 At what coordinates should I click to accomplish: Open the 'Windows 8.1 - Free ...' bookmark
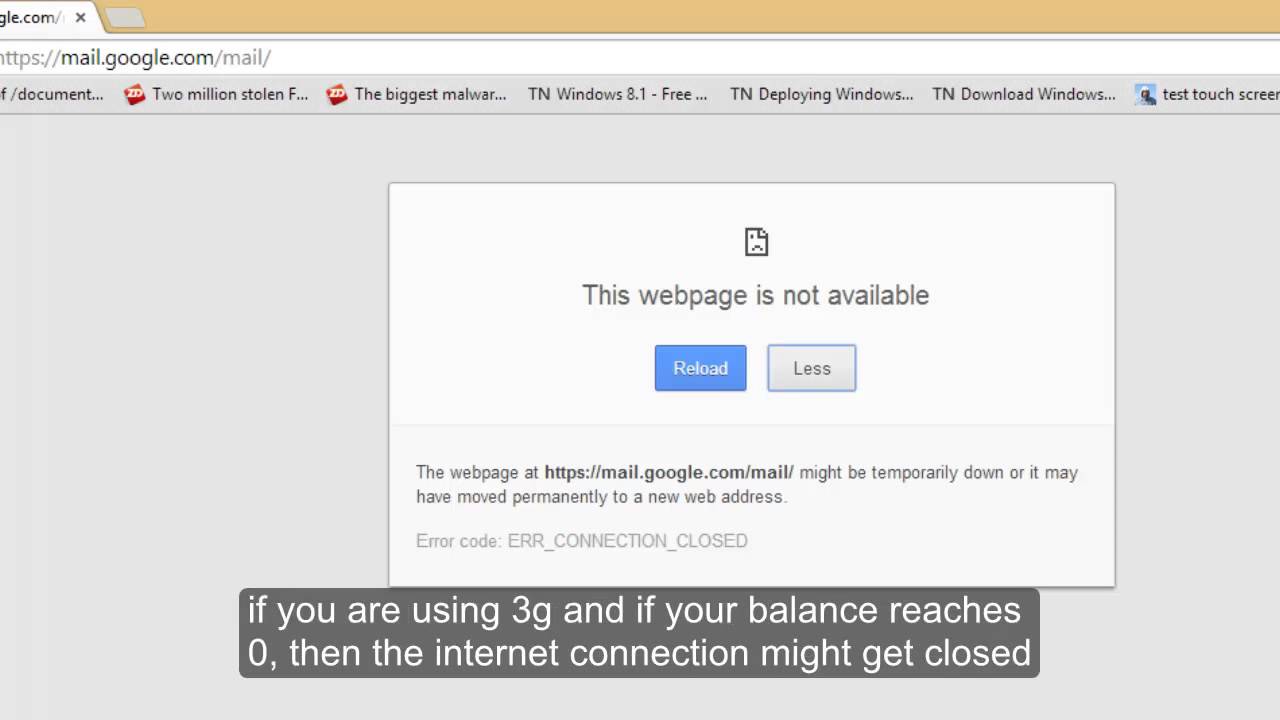pyautogui.click(x=618, y=94)
